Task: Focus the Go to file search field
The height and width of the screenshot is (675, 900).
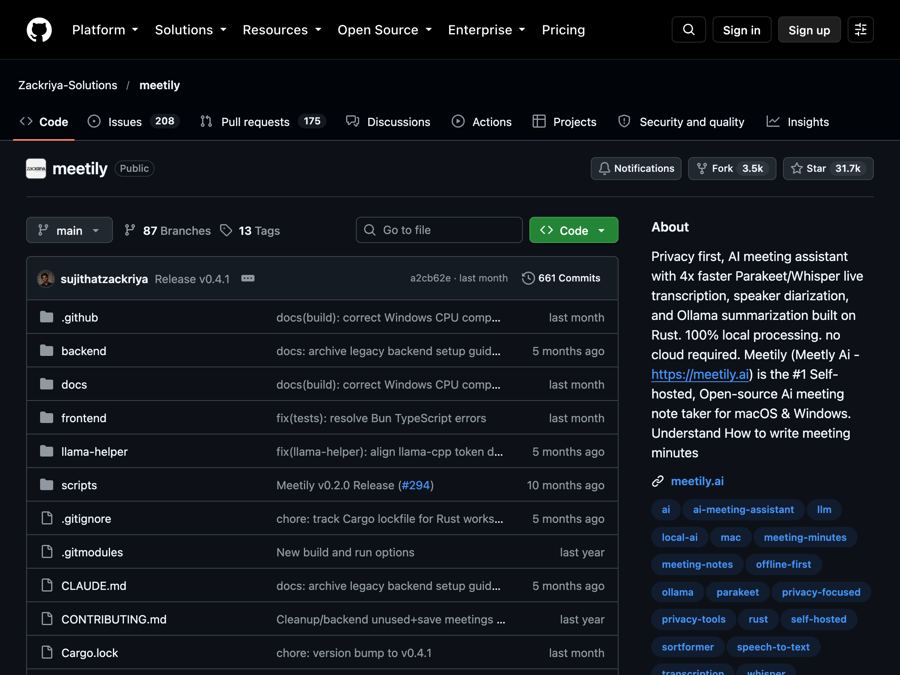Action: coord(439,230)
